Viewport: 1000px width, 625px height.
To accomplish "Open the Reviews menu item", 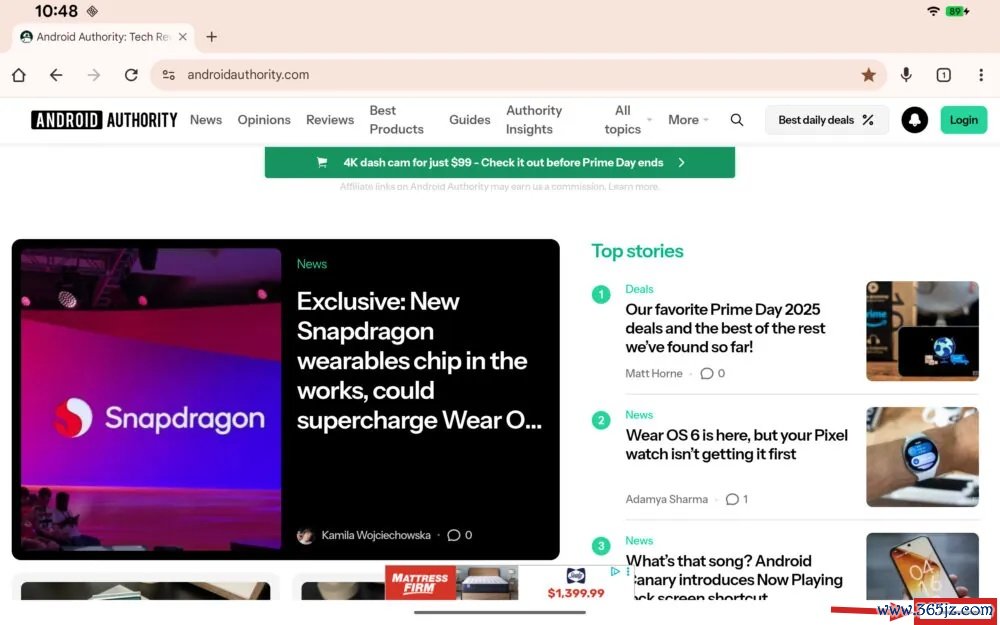I will 330,120.
